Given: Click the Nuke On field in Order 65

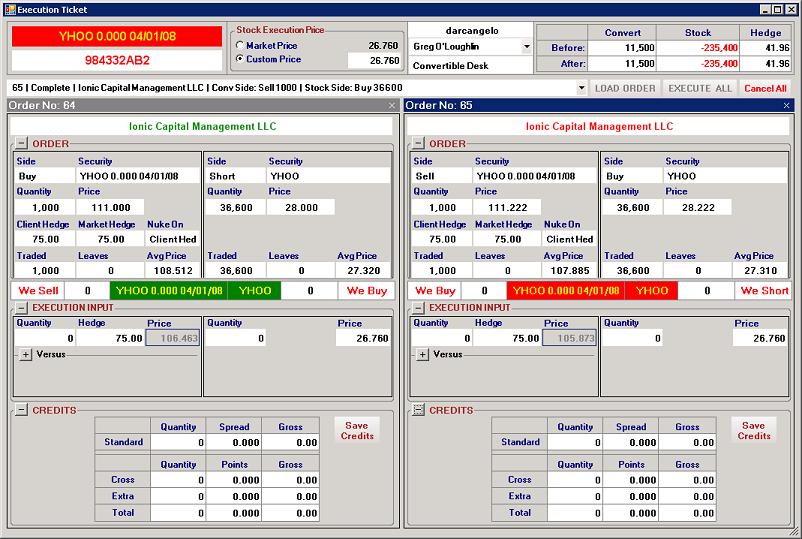Looking at the screenshot, I should point(569,239).
